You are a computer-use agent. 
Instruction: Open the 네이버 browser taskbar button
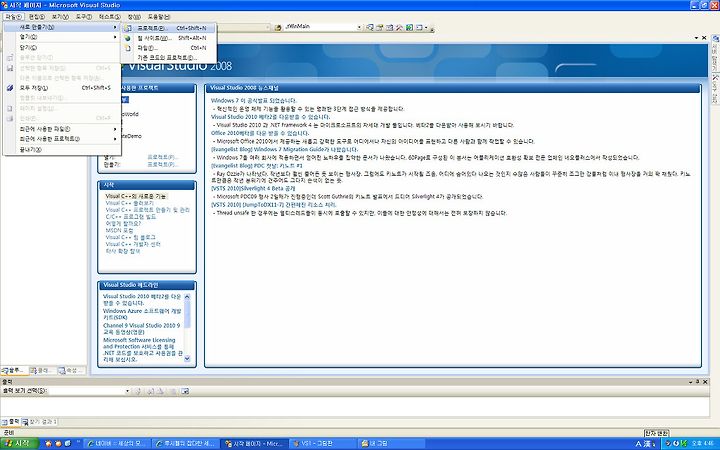point(116,444)
